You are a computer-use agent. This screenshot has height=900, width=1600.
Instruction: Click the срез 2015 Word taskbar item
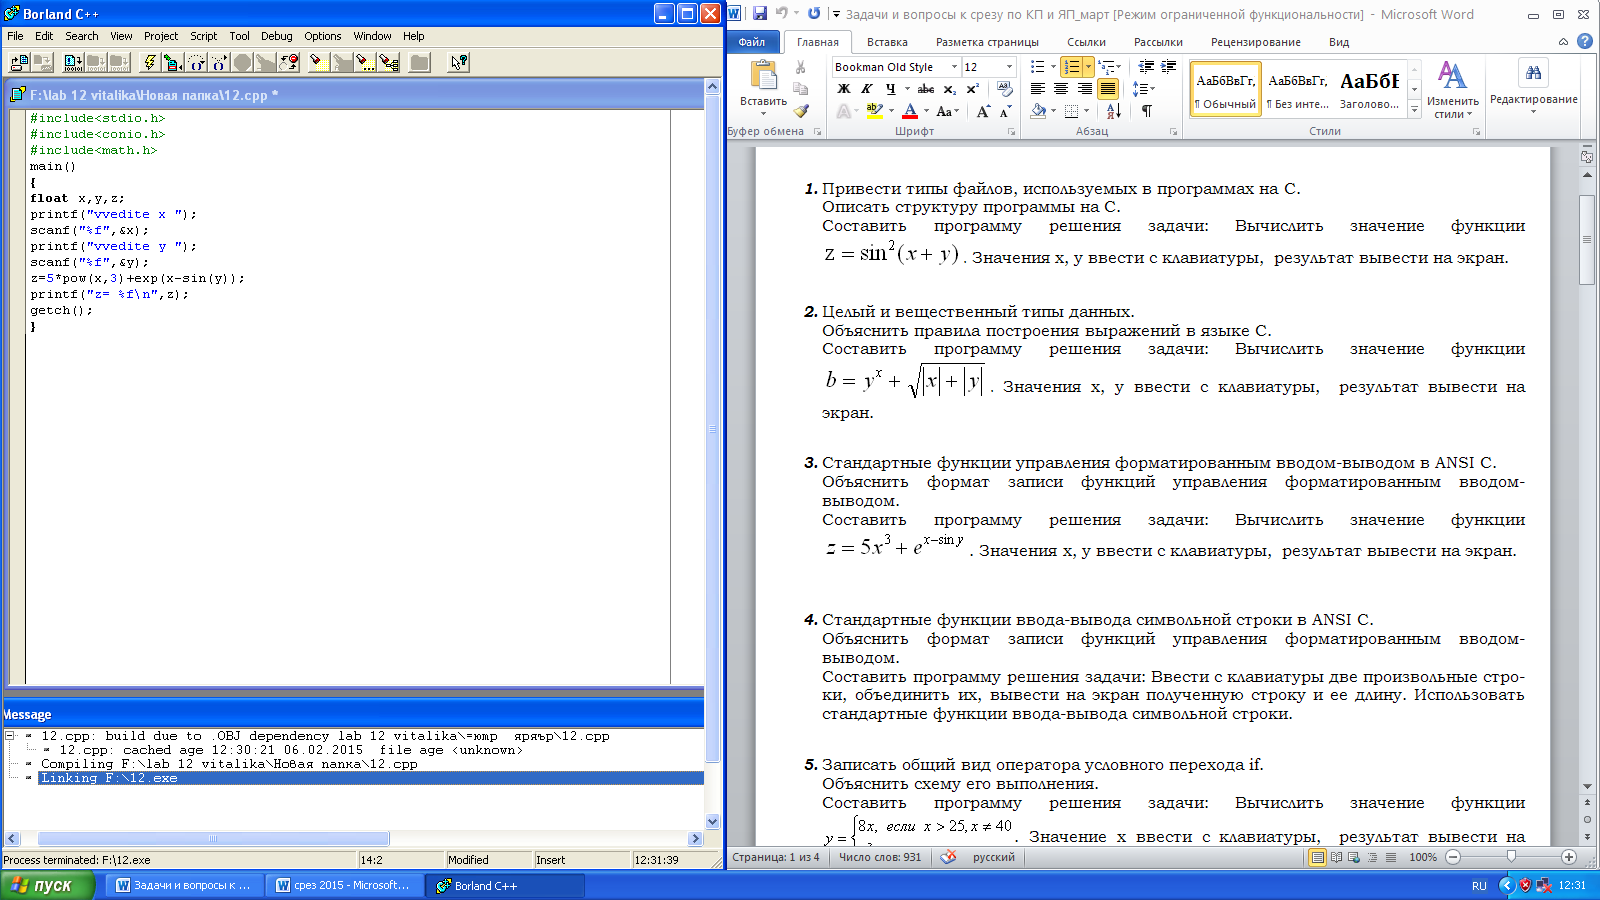[x=344, y=885]
